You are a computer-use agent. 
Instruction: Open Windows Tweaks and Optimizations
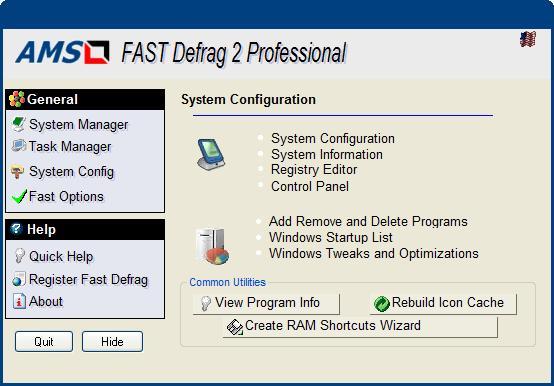pyautogui.click(x=373, y=253)
